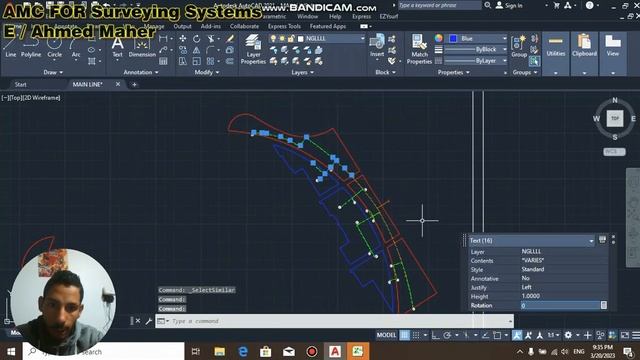Open the Layer Properties manager
Screen dimensions: 640x360
(x=253, y=49)
